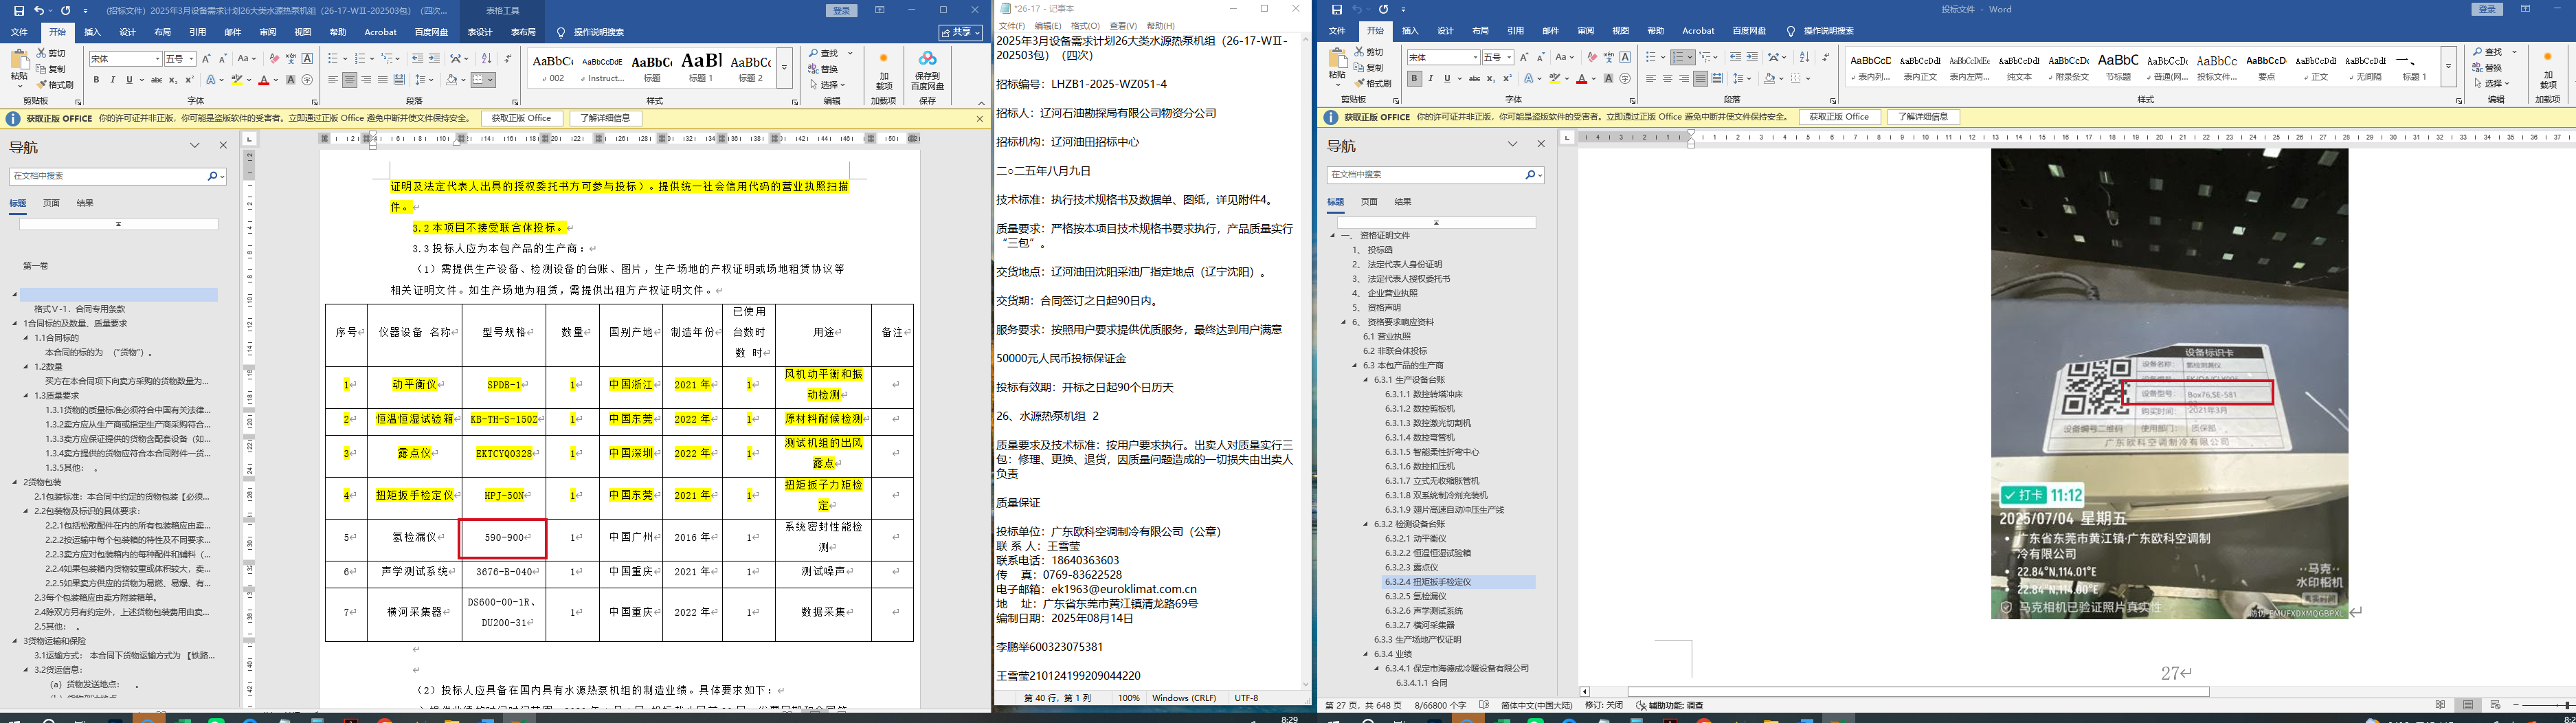The width and height of the screenshot is (2576, 723).
Task: Toggle superscript in right Word ribbon
Action: click(x=1507, y=78)
